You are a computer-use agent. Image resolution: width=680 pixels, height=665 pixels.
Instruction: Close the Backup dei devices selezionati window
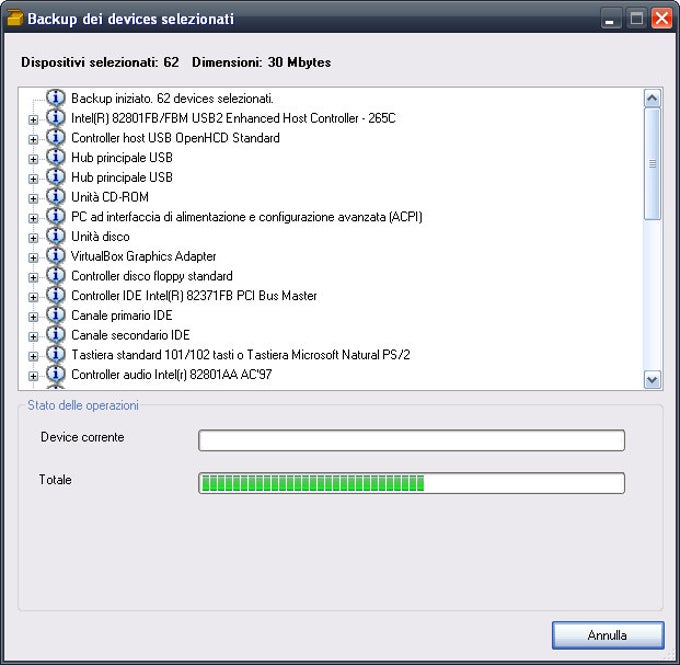662,19
